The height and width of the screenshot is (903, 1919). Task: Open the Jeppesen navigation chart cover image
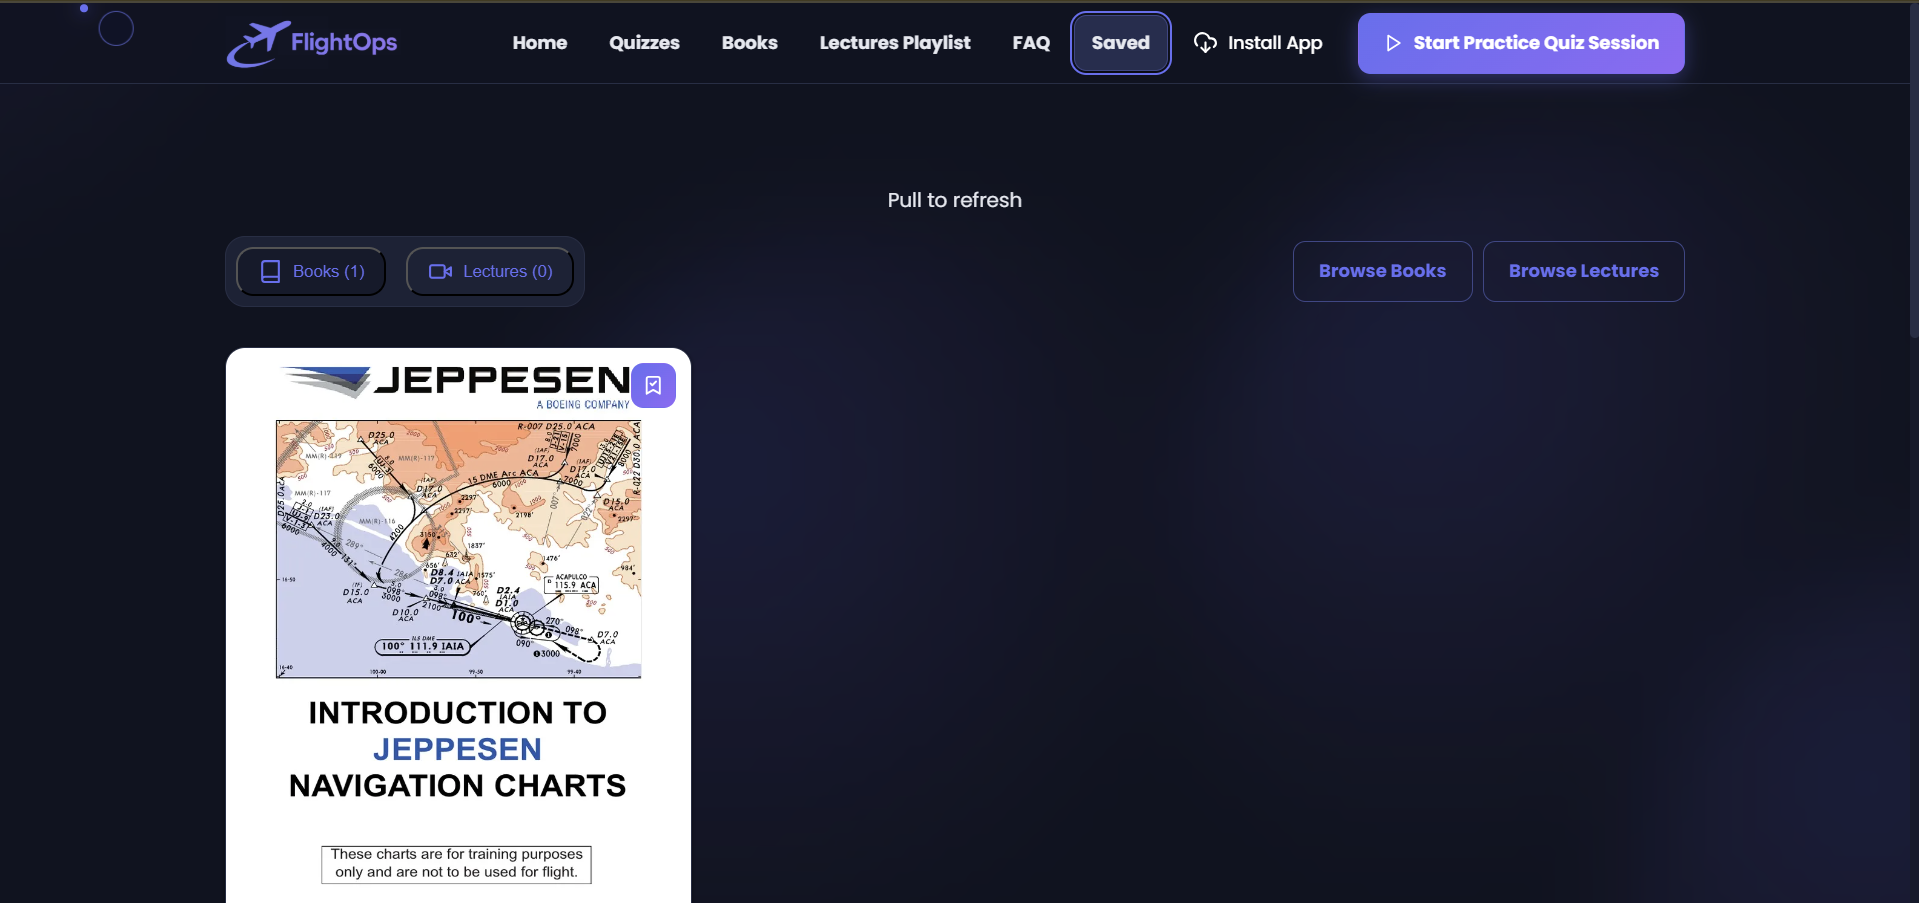(458, 548)
